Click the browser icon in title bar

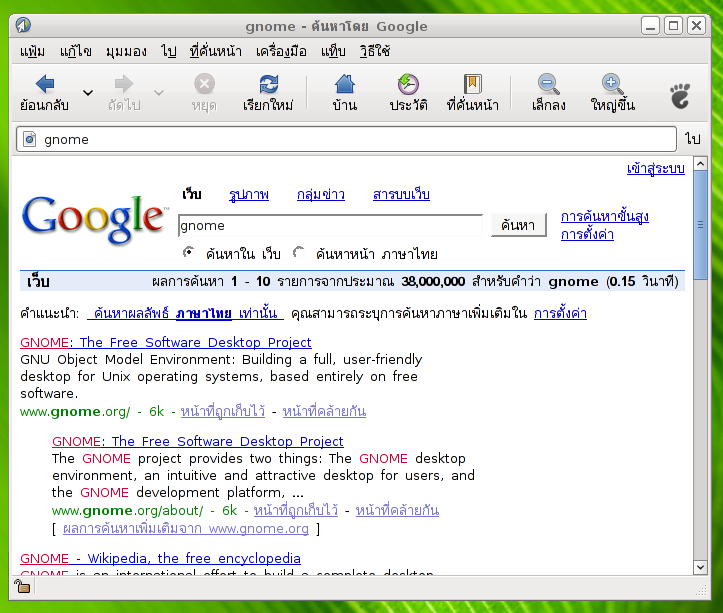coord(23,25)
